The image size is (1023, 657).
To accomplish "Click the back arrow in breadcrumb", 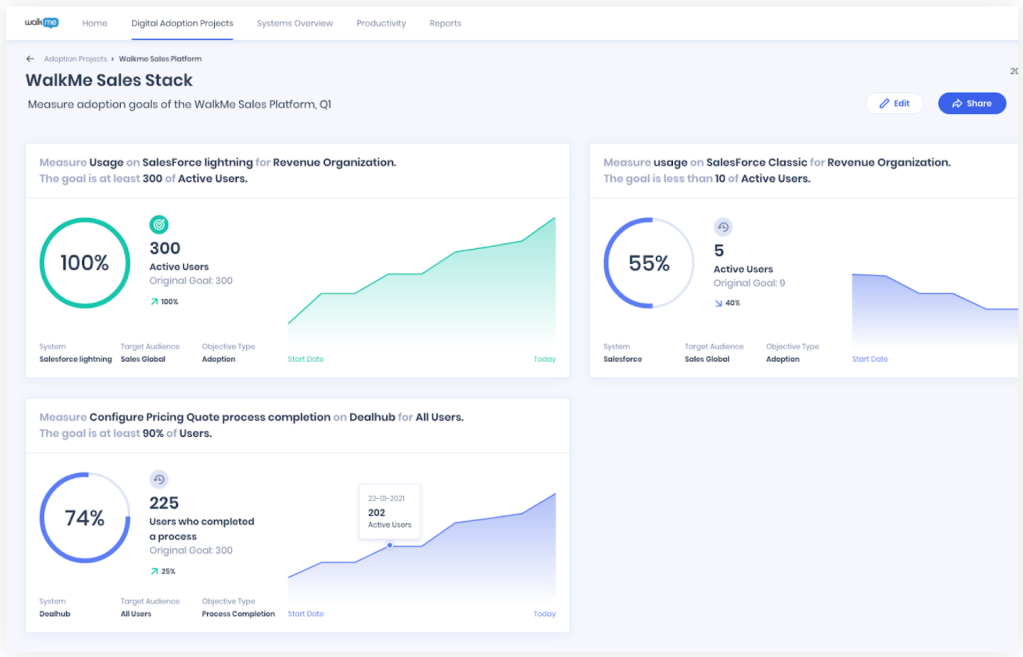I will pos(30,59).
